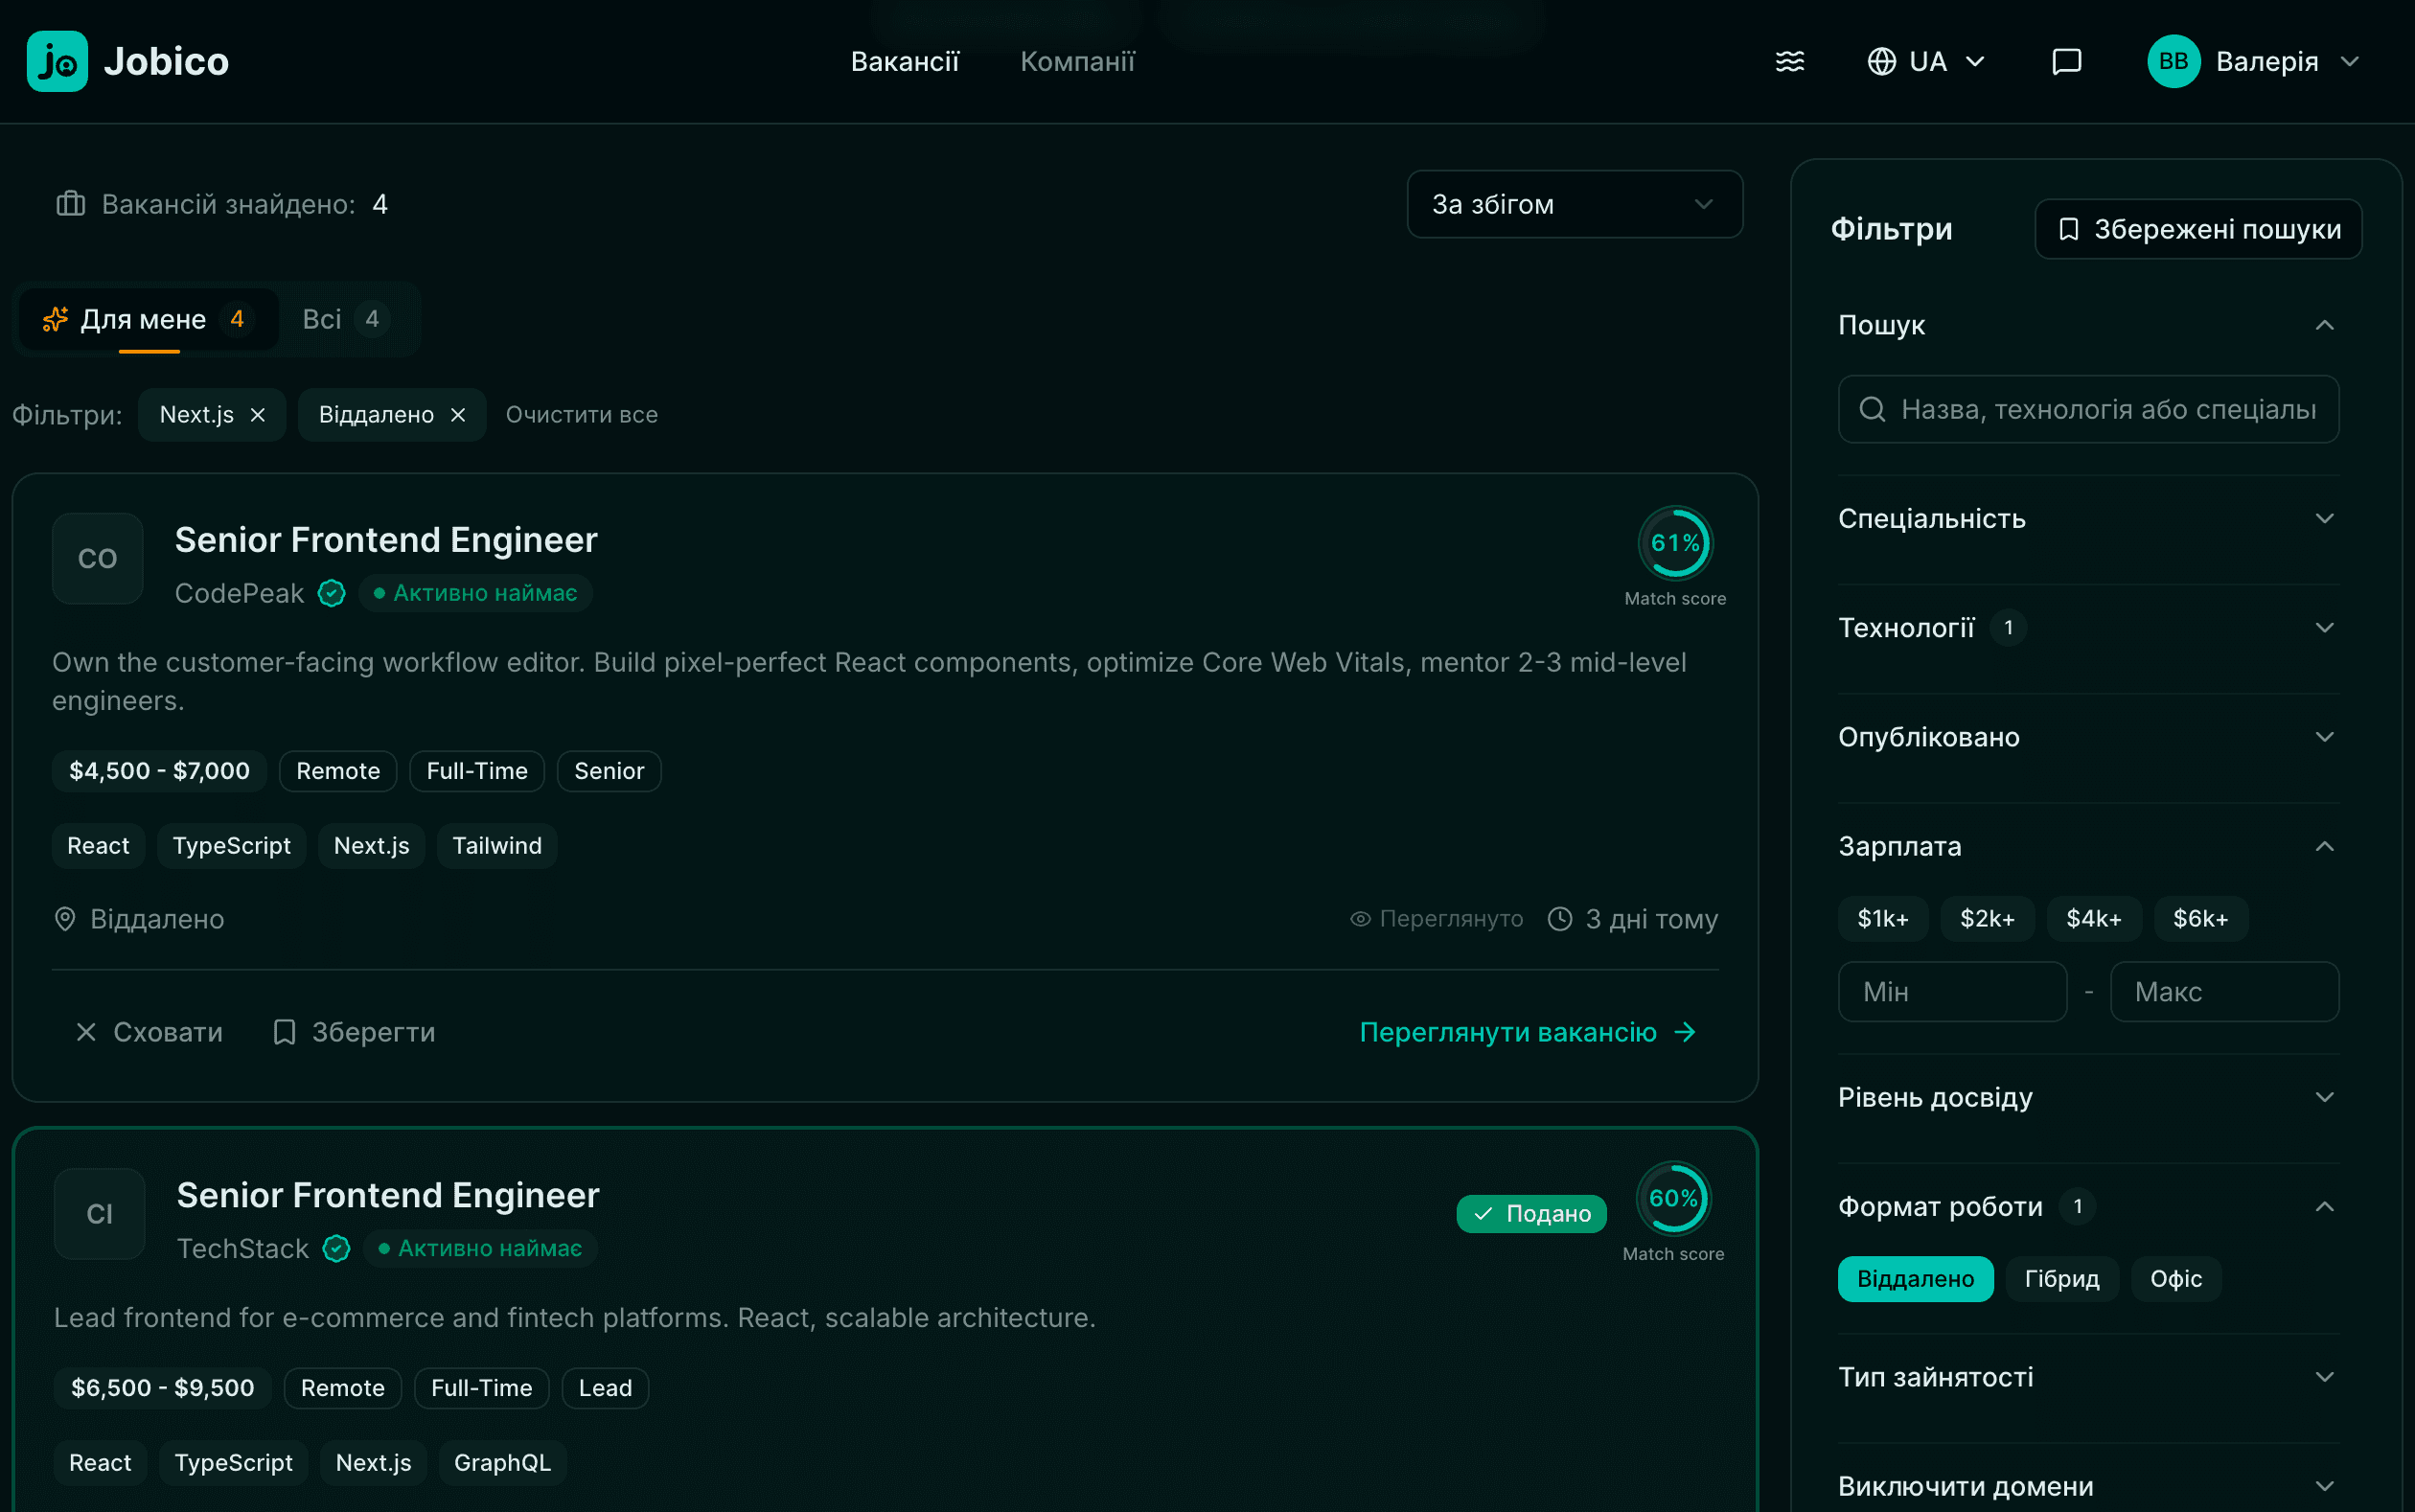Screen dimensions: 2415x1512
Task: Click the location pin icon by Віддалено
Action: (65, 919)
